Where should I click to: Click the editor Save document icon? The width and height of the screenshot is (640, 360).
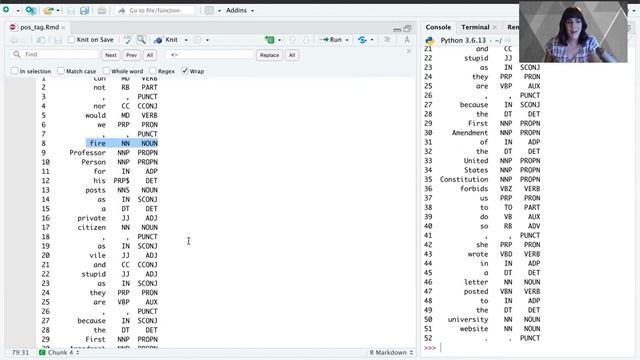(x=58, y=40)
